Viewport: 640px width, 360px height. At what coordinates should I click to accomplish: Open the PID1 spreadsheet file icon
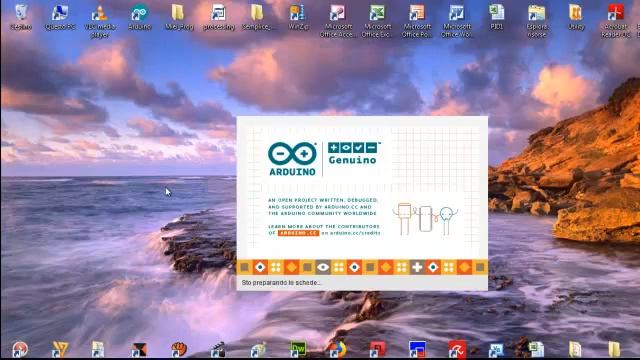(x=497, y=17)
